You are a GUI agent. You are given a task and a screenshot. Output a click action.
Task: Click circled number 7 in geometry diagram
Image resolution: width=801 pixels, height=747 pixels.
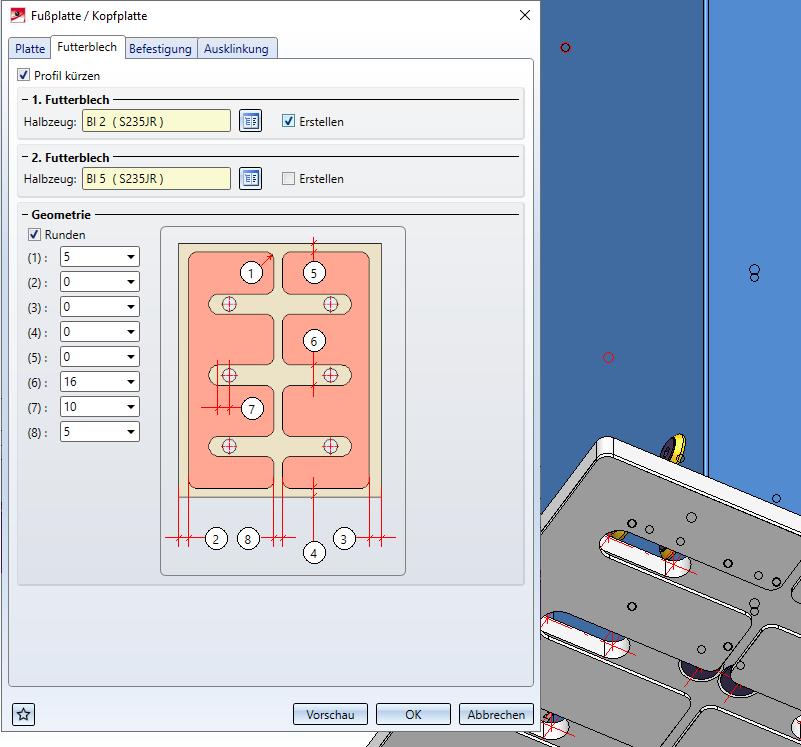[x=252, y=408]
